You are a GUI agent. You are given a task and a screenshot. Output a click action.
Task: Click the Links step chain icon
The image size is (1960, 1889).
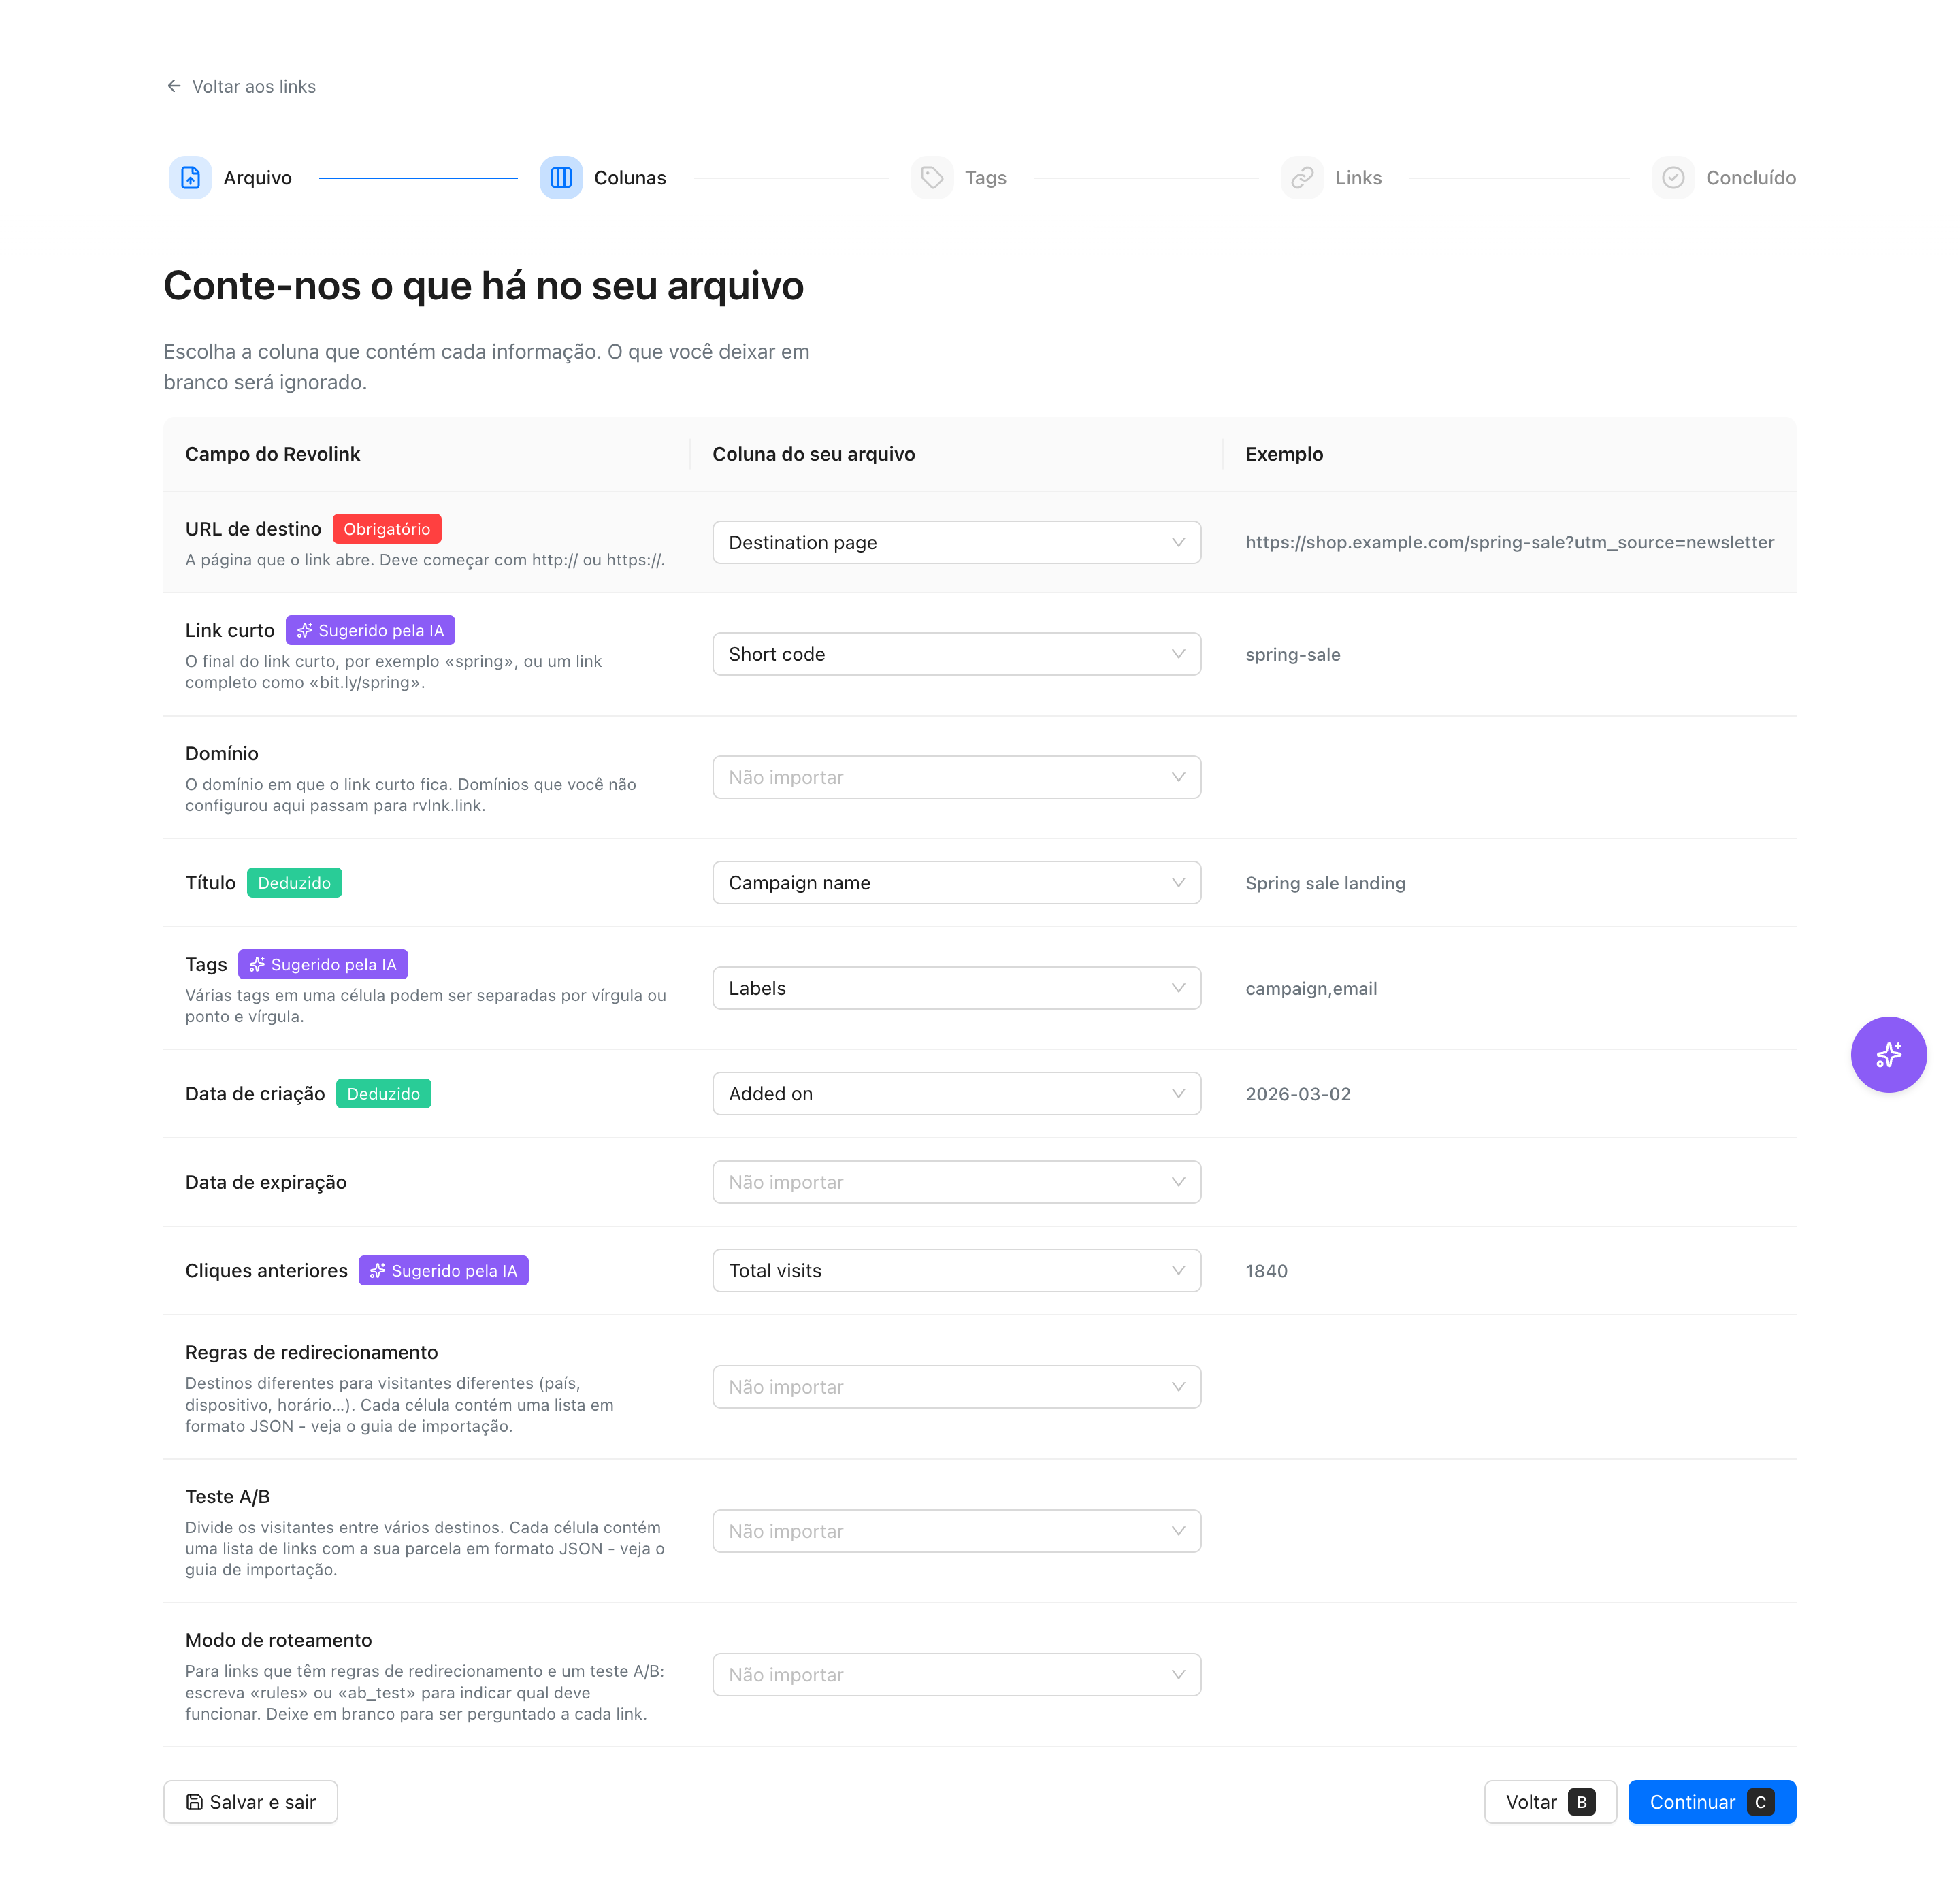click(x=1302, y=178)
